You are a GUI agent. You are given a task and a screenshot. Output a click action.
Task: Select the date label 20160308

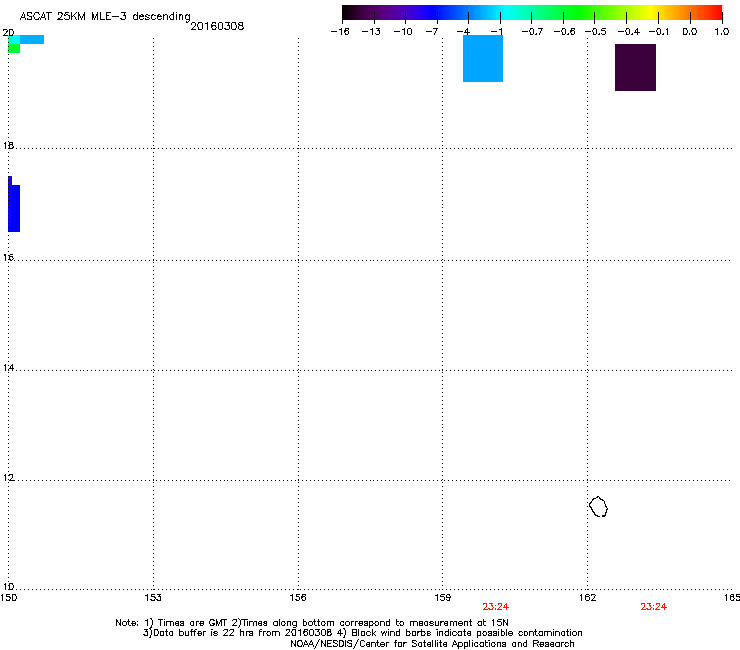pyautogui.click(x=217, y=26)
